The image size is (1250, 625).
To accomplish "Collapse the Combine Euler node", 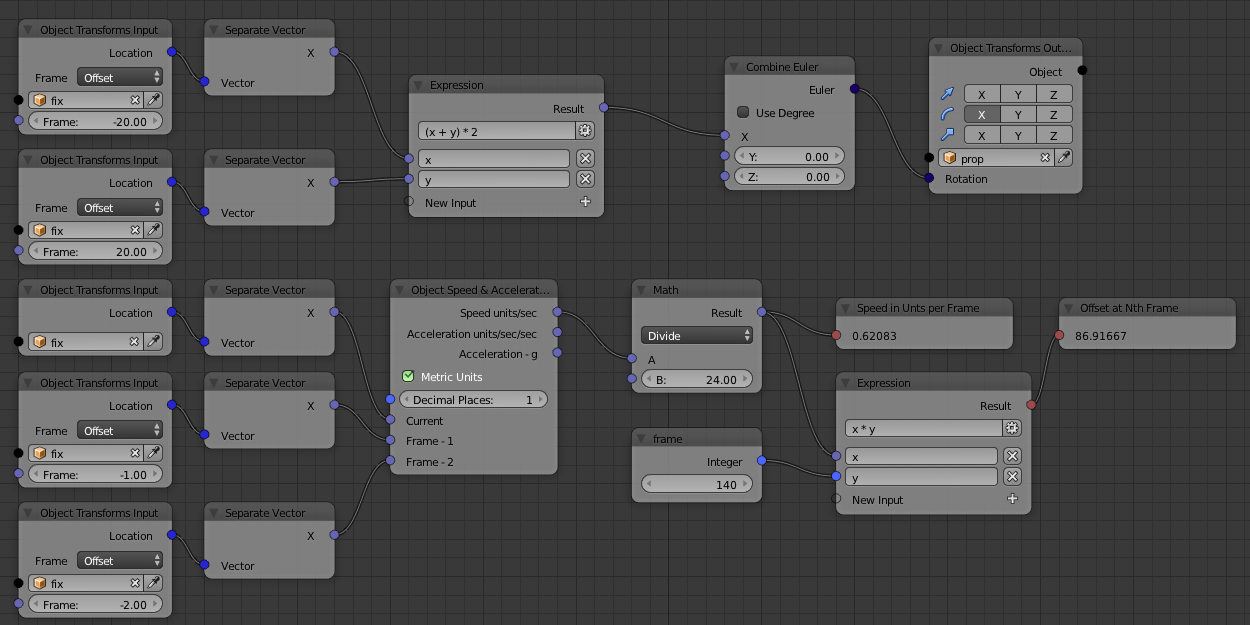I will (735, 67).
